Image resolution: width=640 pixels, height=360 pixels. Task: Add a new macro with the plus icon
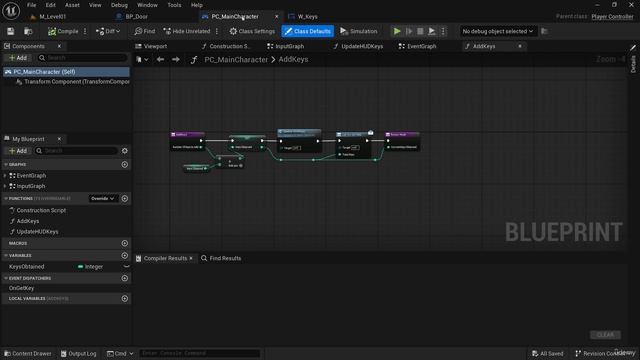(124, 243)
